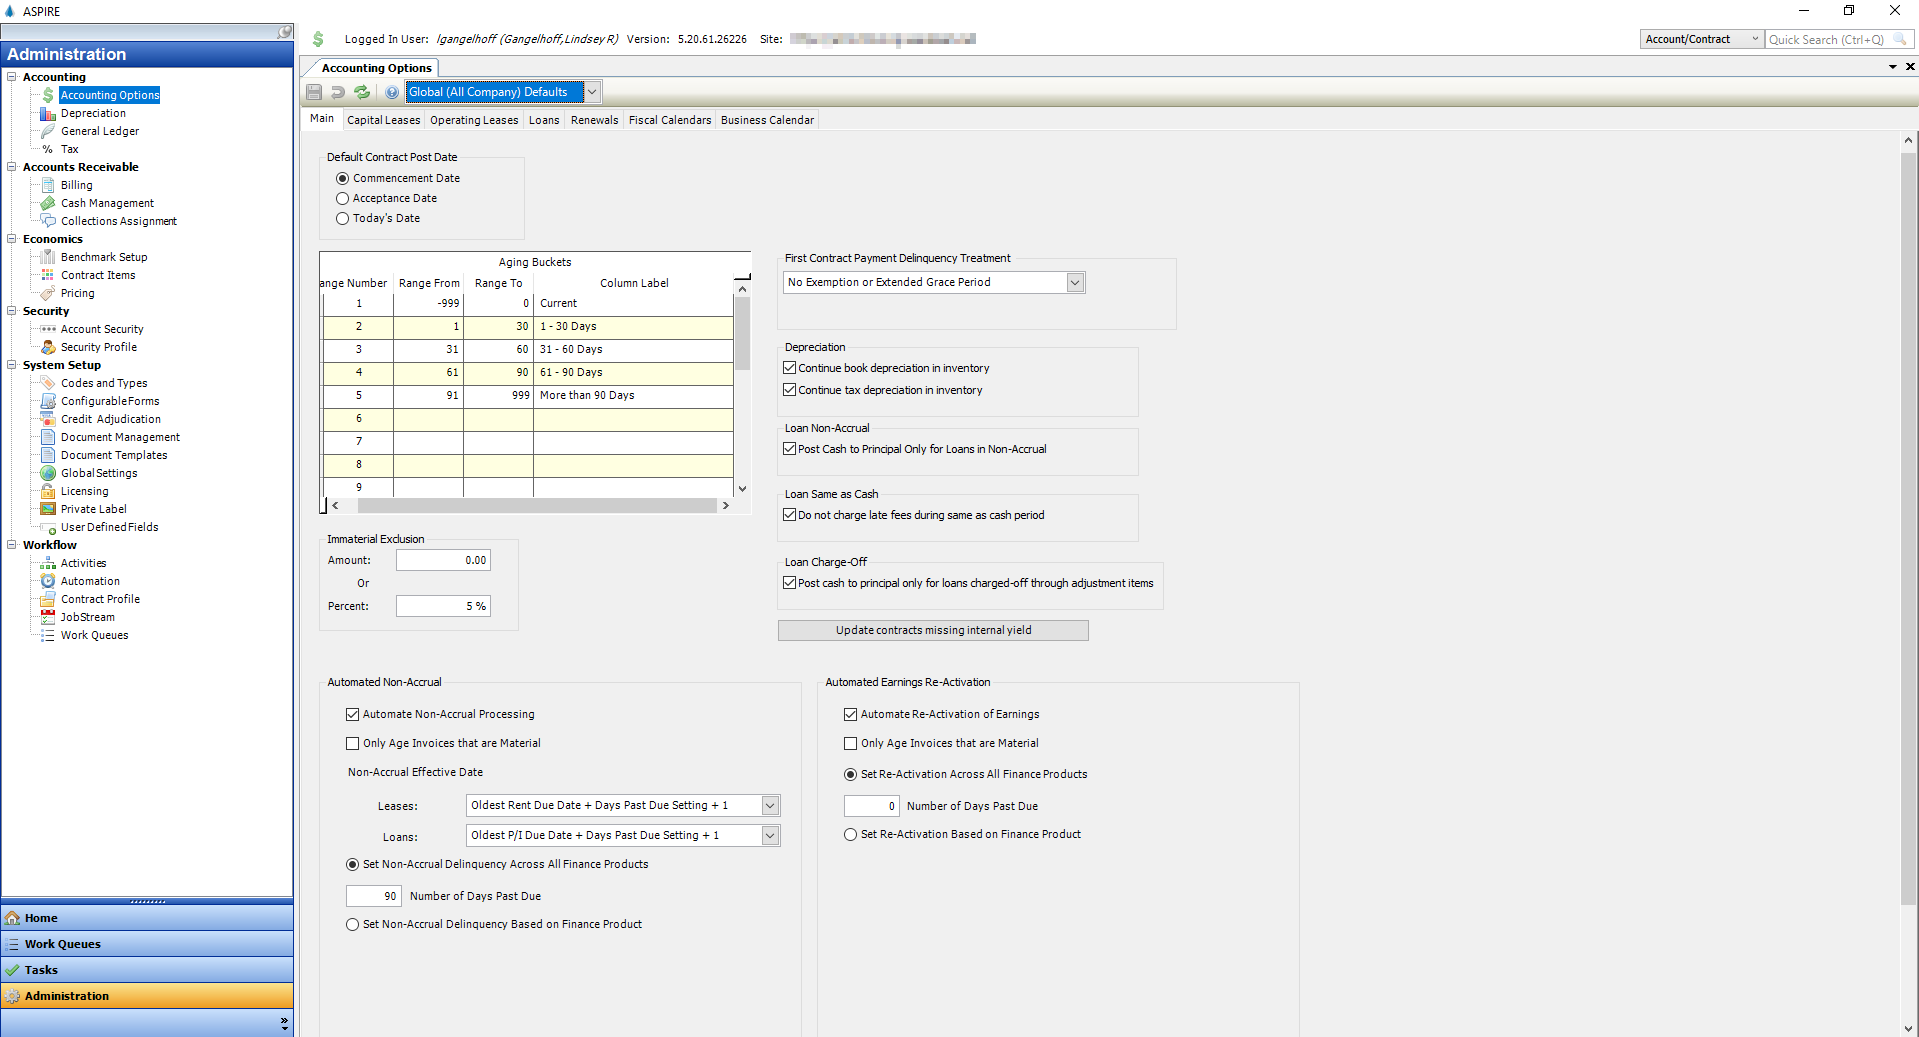Screen dimensions: 1919x1037
Task: Uncheck Continue tax depreciation in inventory
Action: click(x=789, y=390)
